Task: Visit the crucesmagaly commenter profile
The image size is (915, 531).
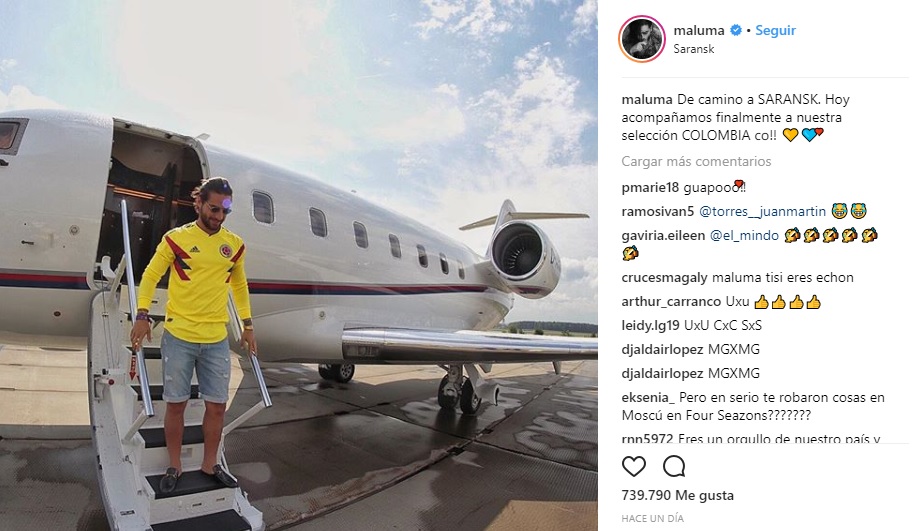Action: 664,278
